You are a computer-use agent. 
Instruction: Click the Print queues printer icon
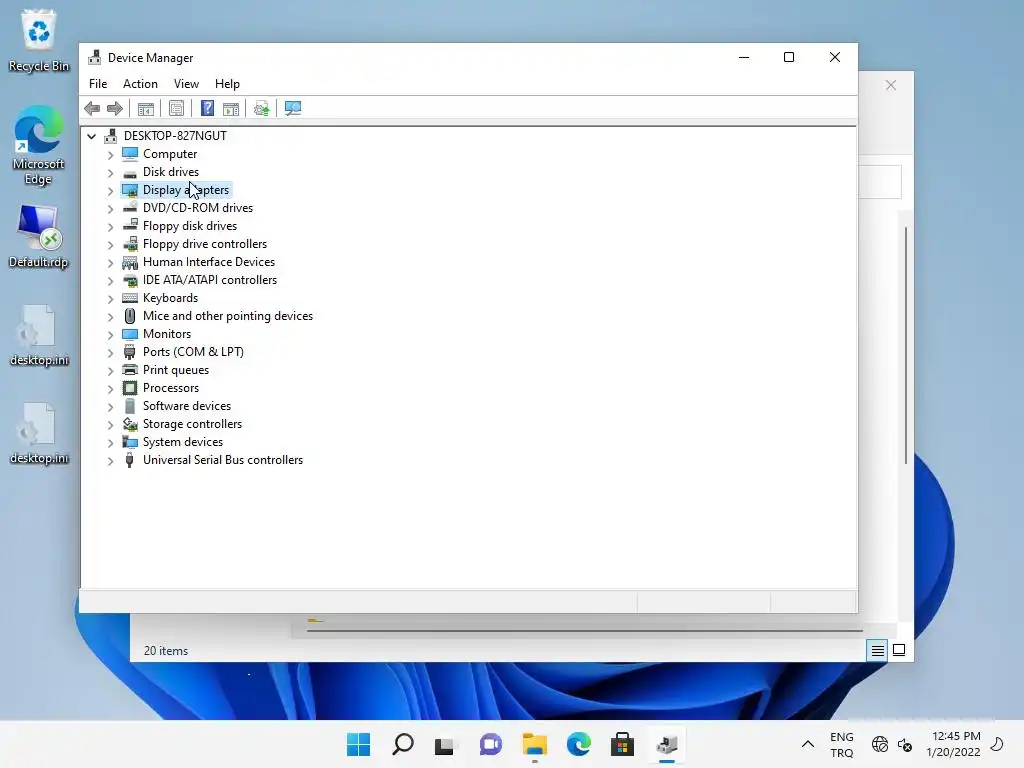pyautogui.click(x=130, y=370)
